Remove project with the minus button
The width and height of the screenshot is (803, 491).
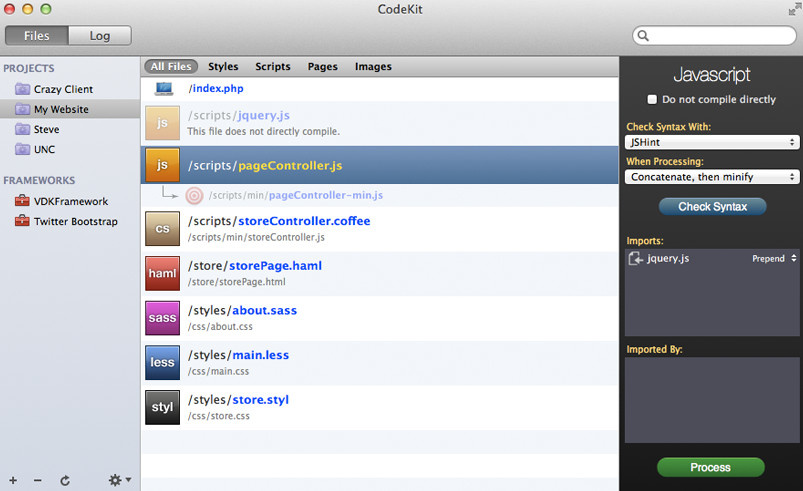pyautogui.click(x=37, y=480)
